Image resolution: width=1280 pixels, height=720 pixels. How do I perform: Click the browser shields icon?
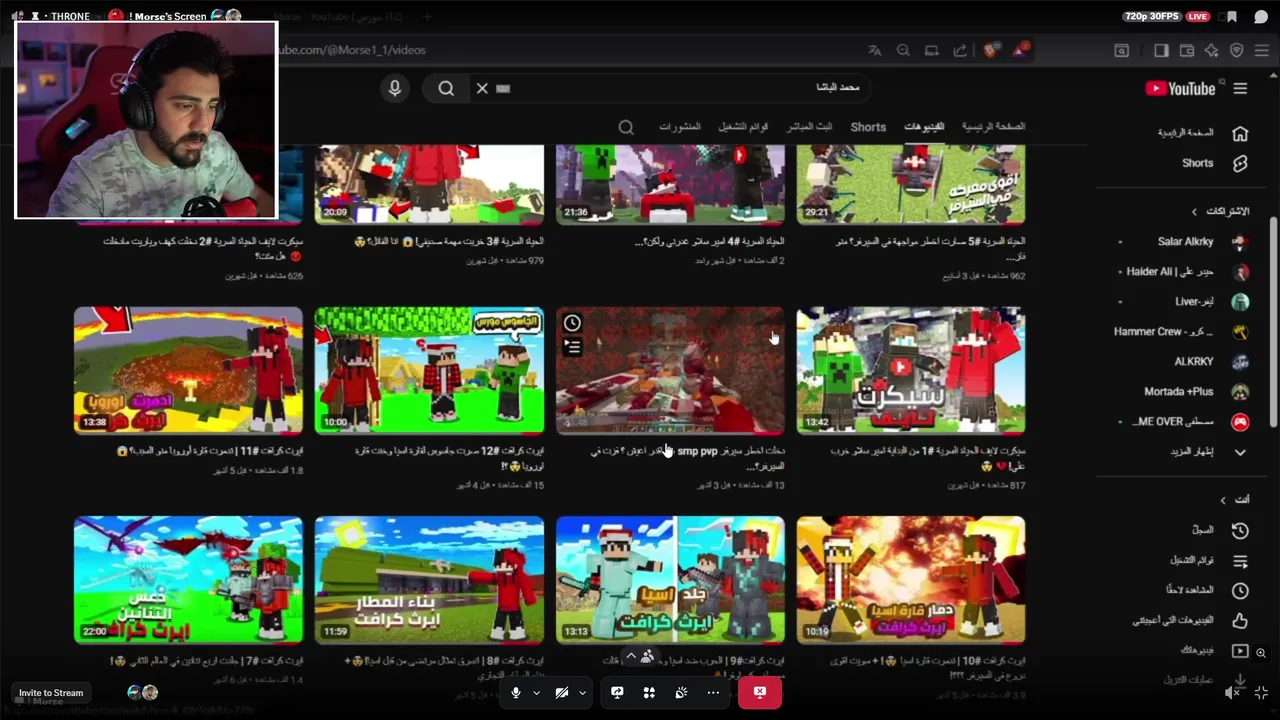992,50
